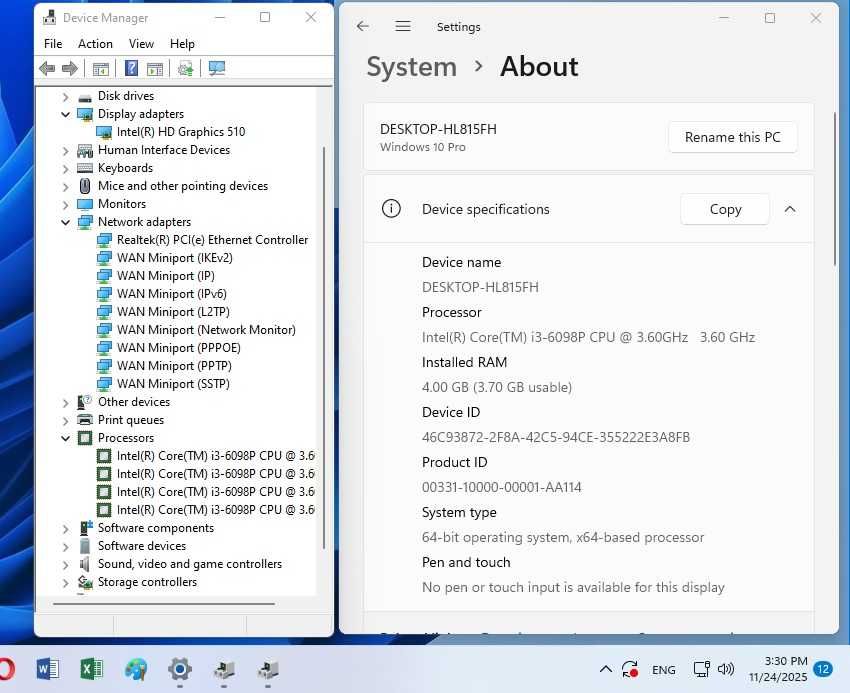Expand the Keyboards node

[x=66, y=169]
